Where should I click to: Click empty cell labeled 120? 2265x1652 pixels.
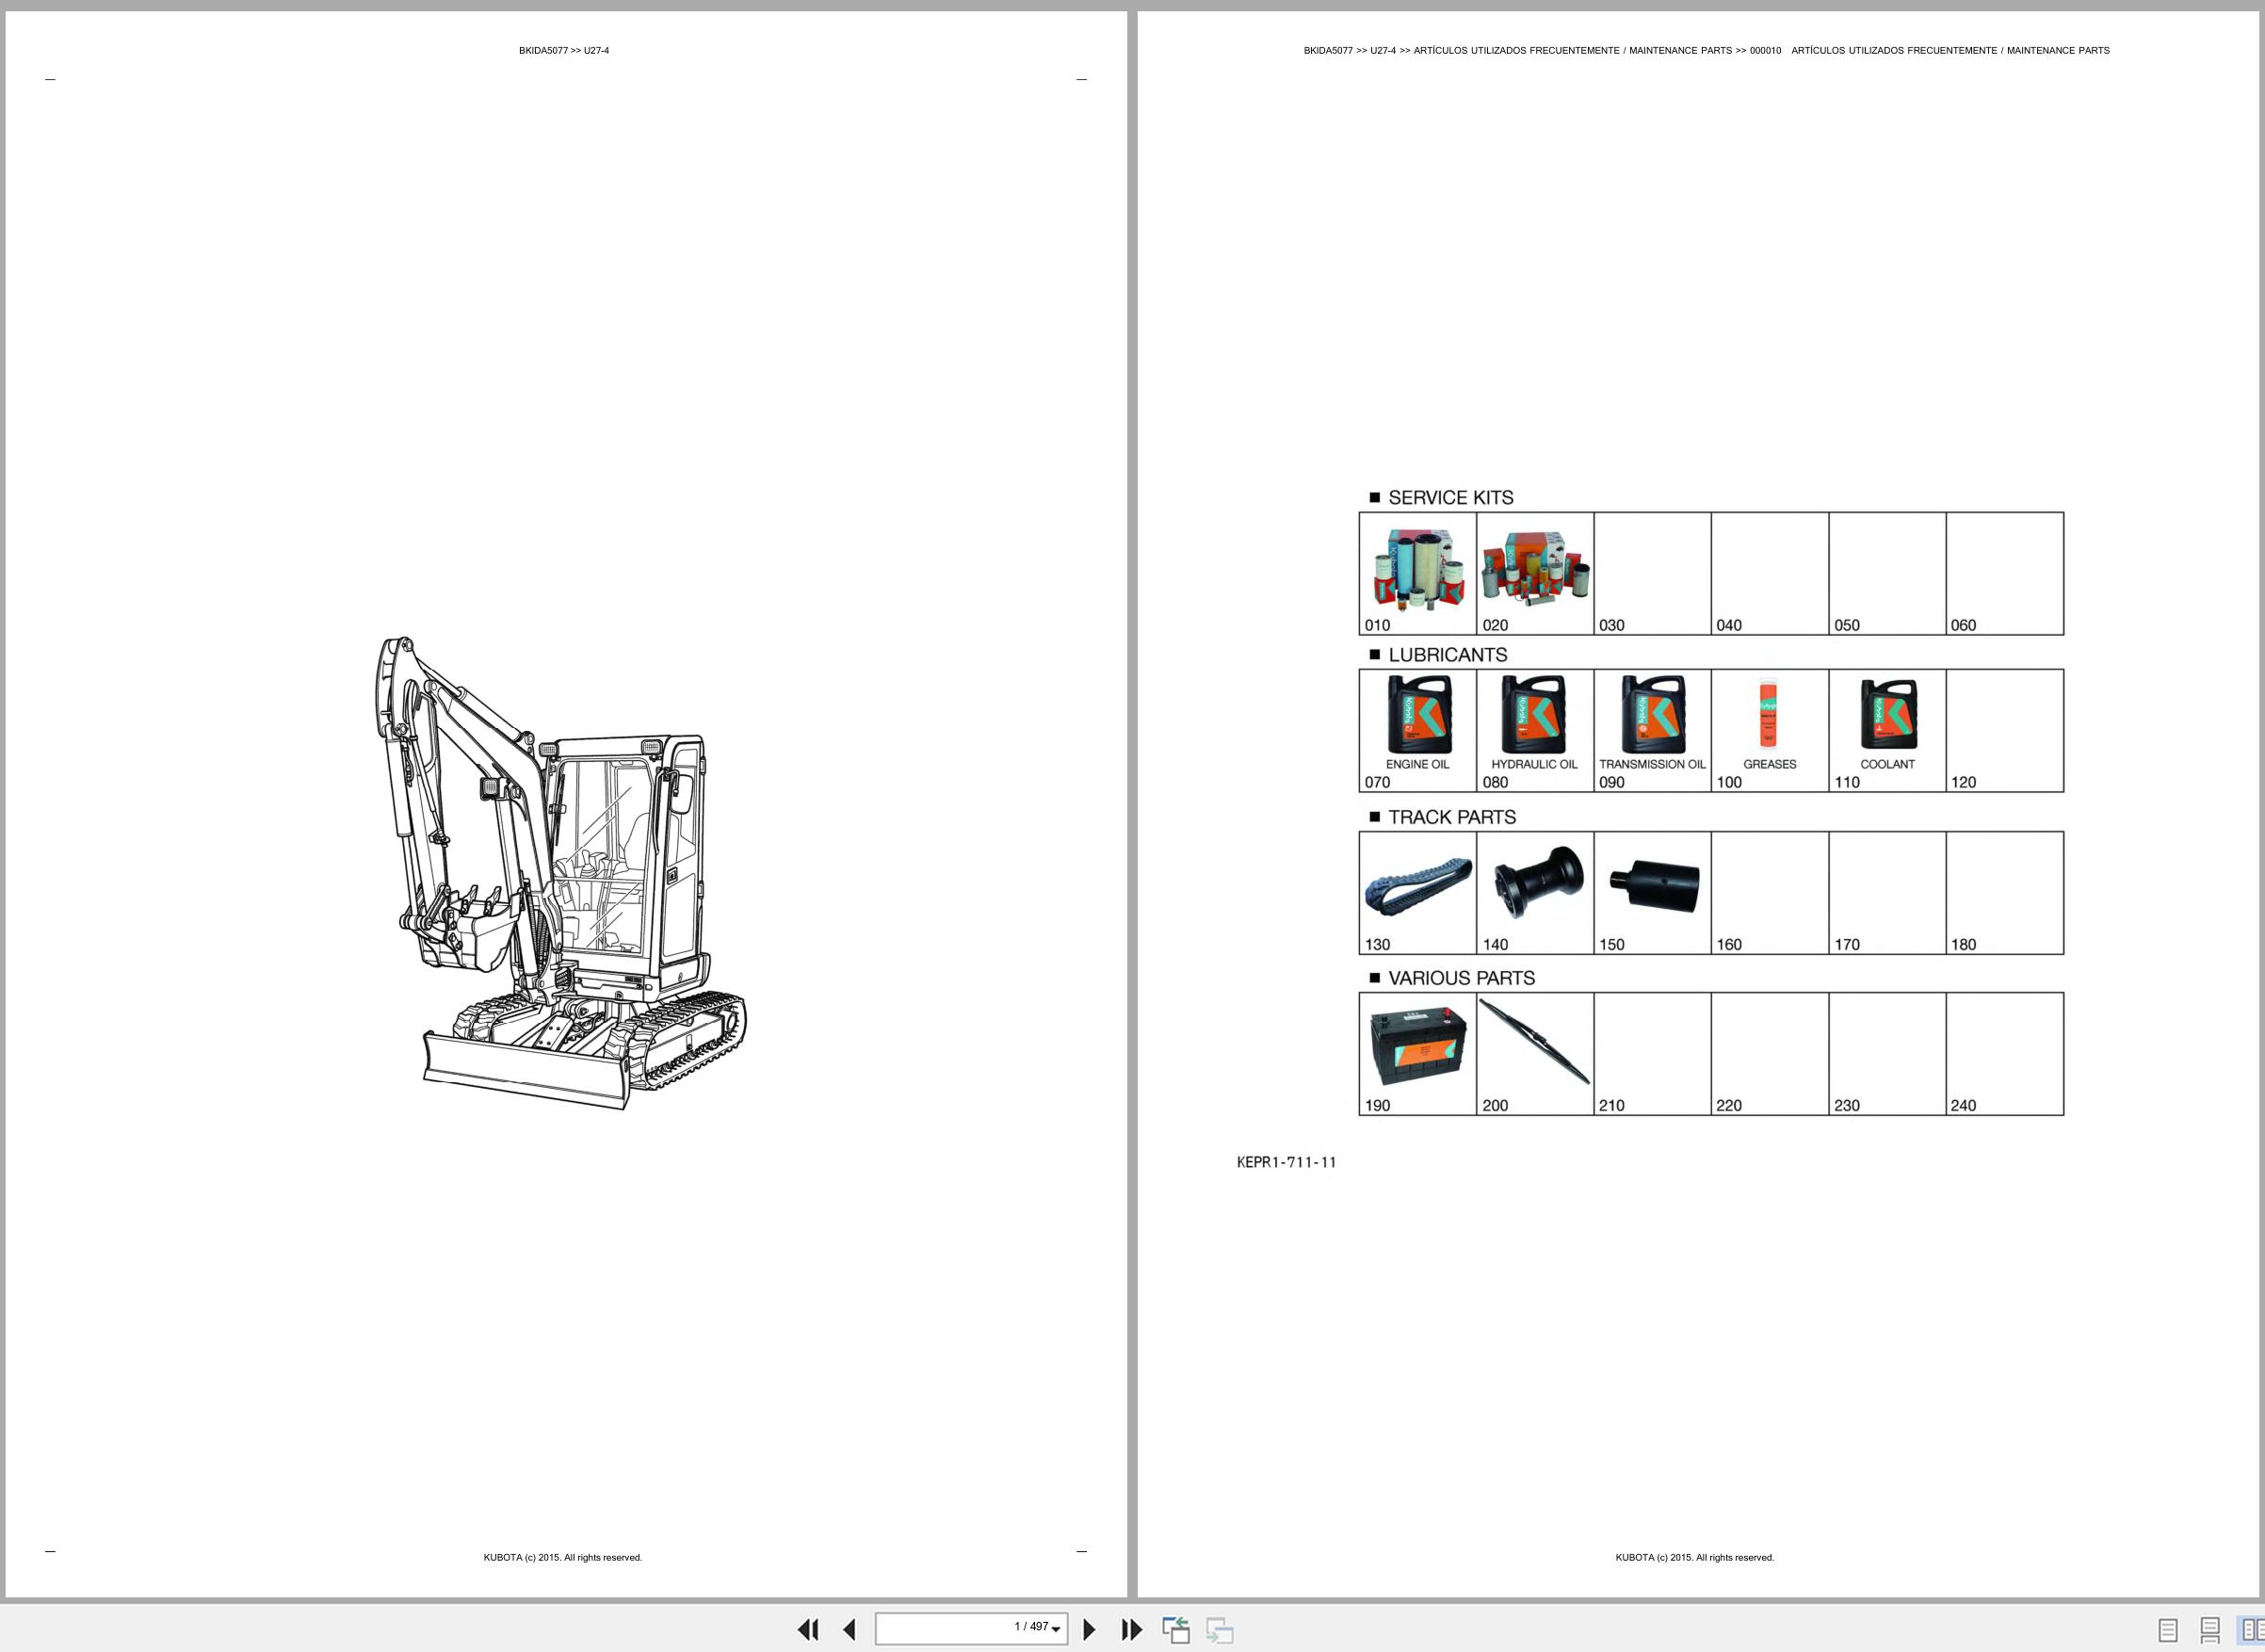click(x=2005, y=731)
